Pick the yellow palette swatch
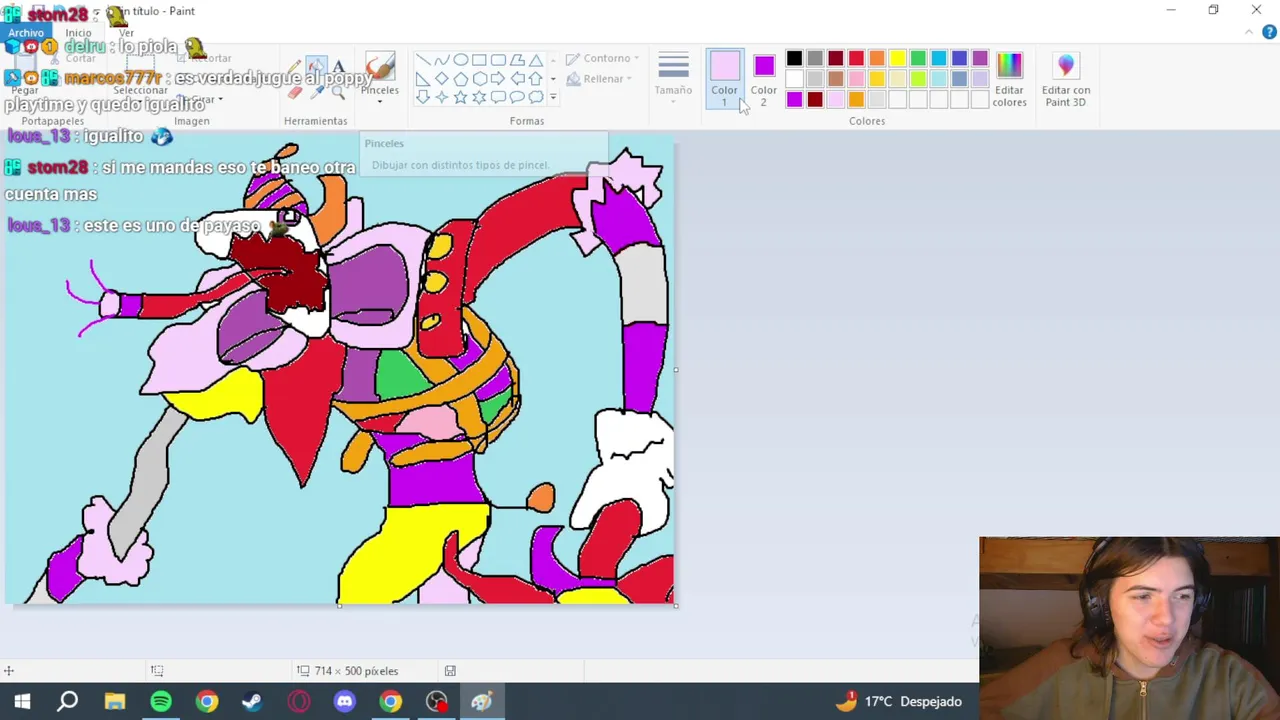 [x=898, y=58]
